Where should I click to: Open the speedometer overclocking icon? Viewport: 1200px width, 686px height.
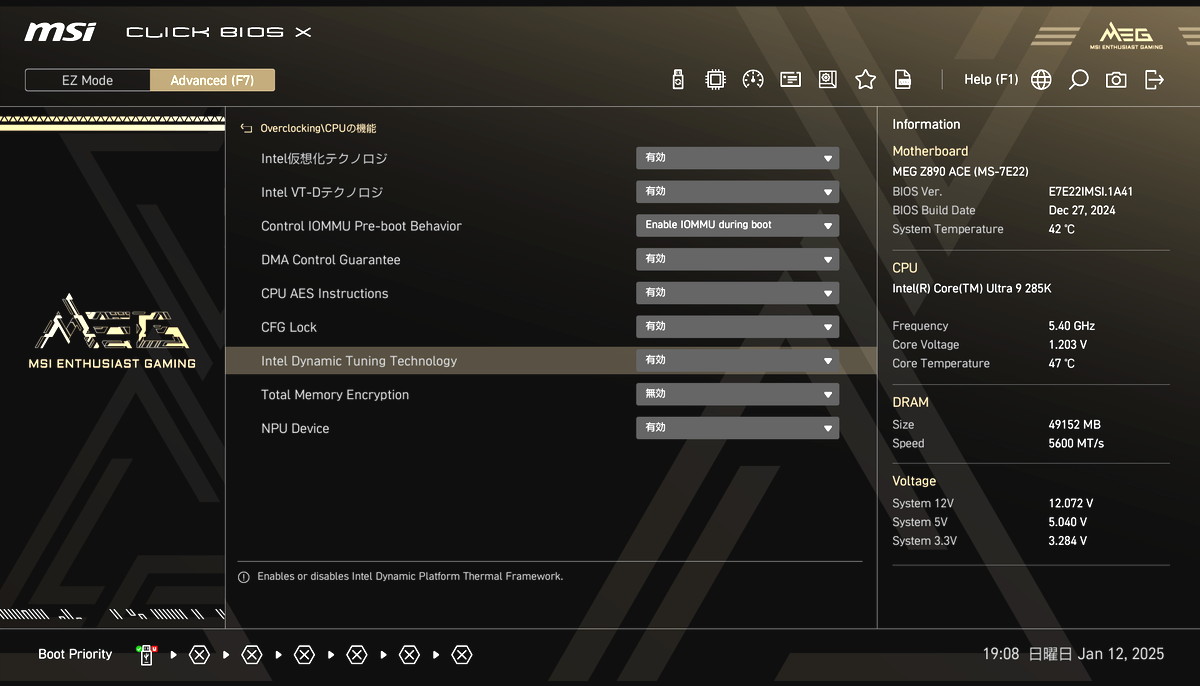click(x=753, y=80)
